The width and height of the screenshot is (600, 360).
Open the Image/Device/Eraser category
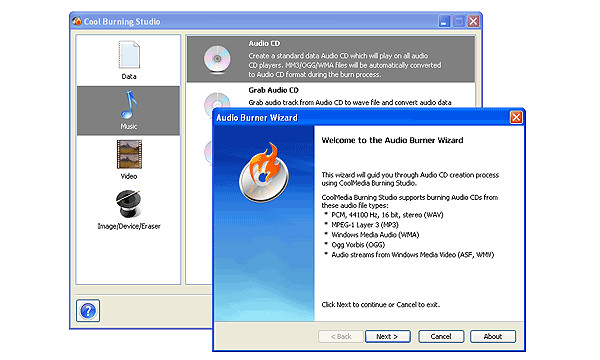[129, 204]
